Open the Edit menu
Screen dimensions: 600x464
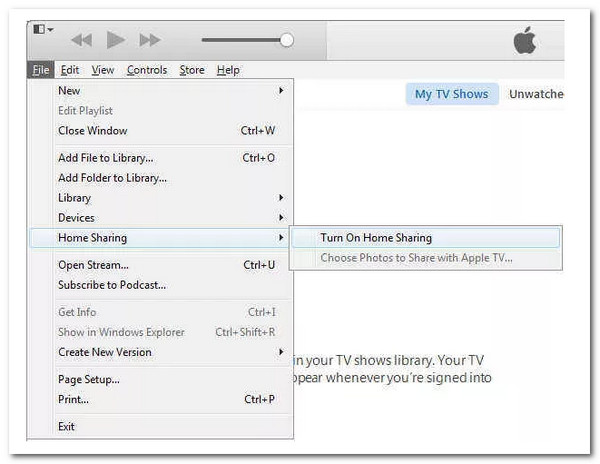[70, 70]
